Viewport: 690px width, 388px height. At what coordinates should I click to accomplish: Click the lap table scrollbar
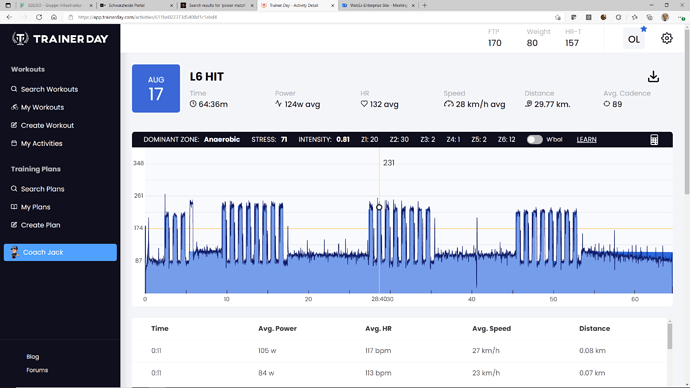point(669,337)
